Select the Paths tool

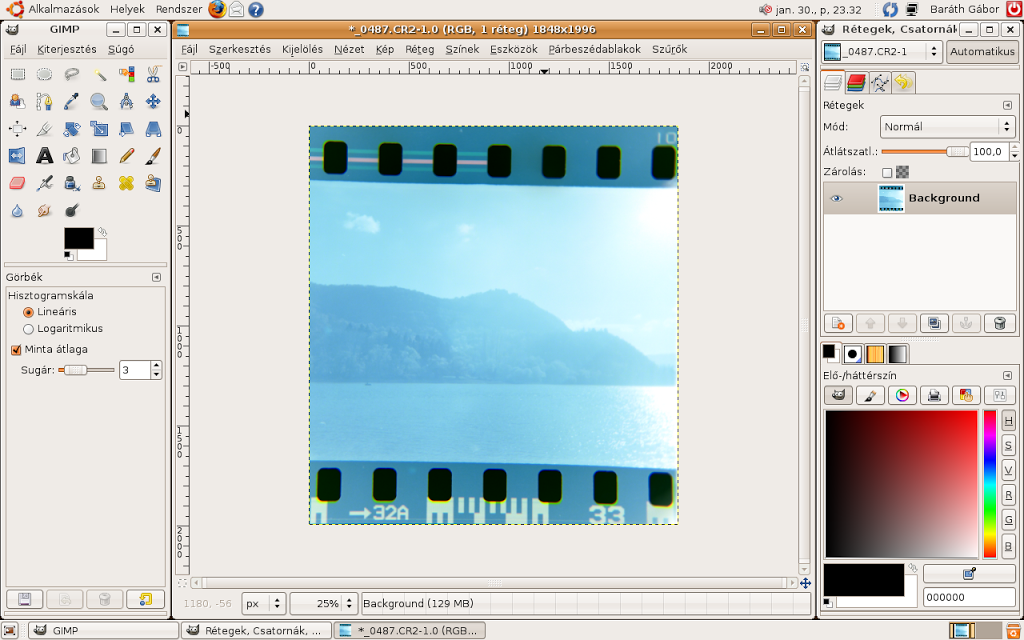tap(44, 102)
